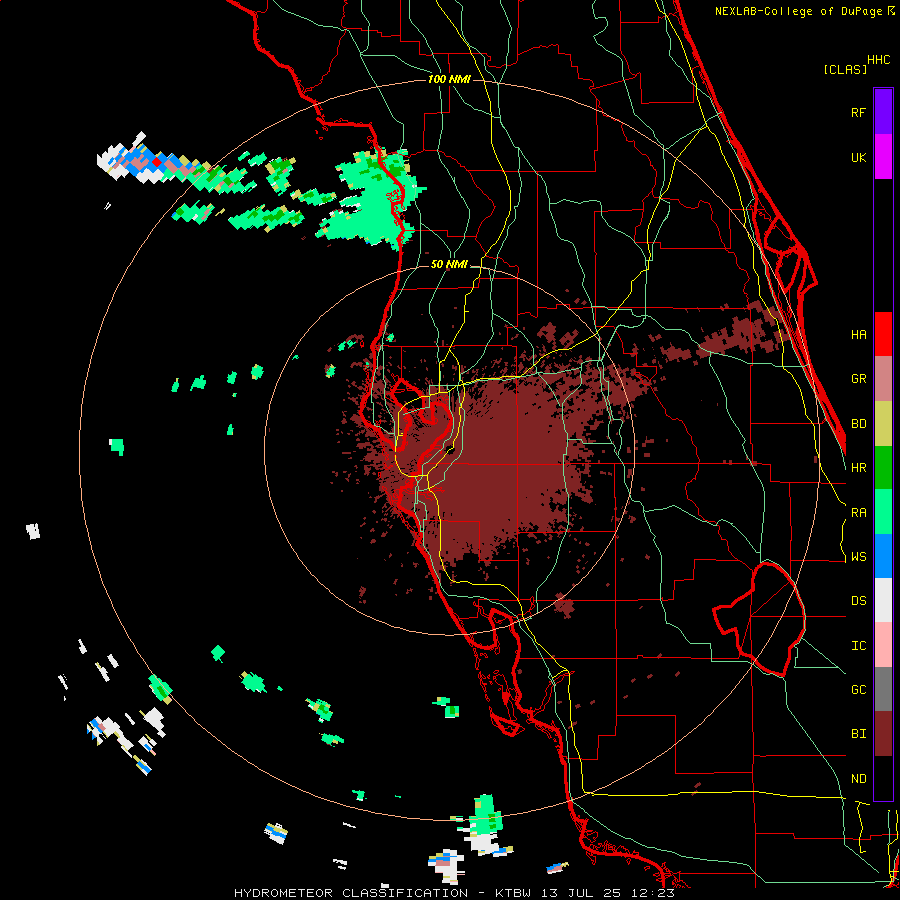900x900 pixels.
Task: Click the BD legend label
Action: click(859, 424)
